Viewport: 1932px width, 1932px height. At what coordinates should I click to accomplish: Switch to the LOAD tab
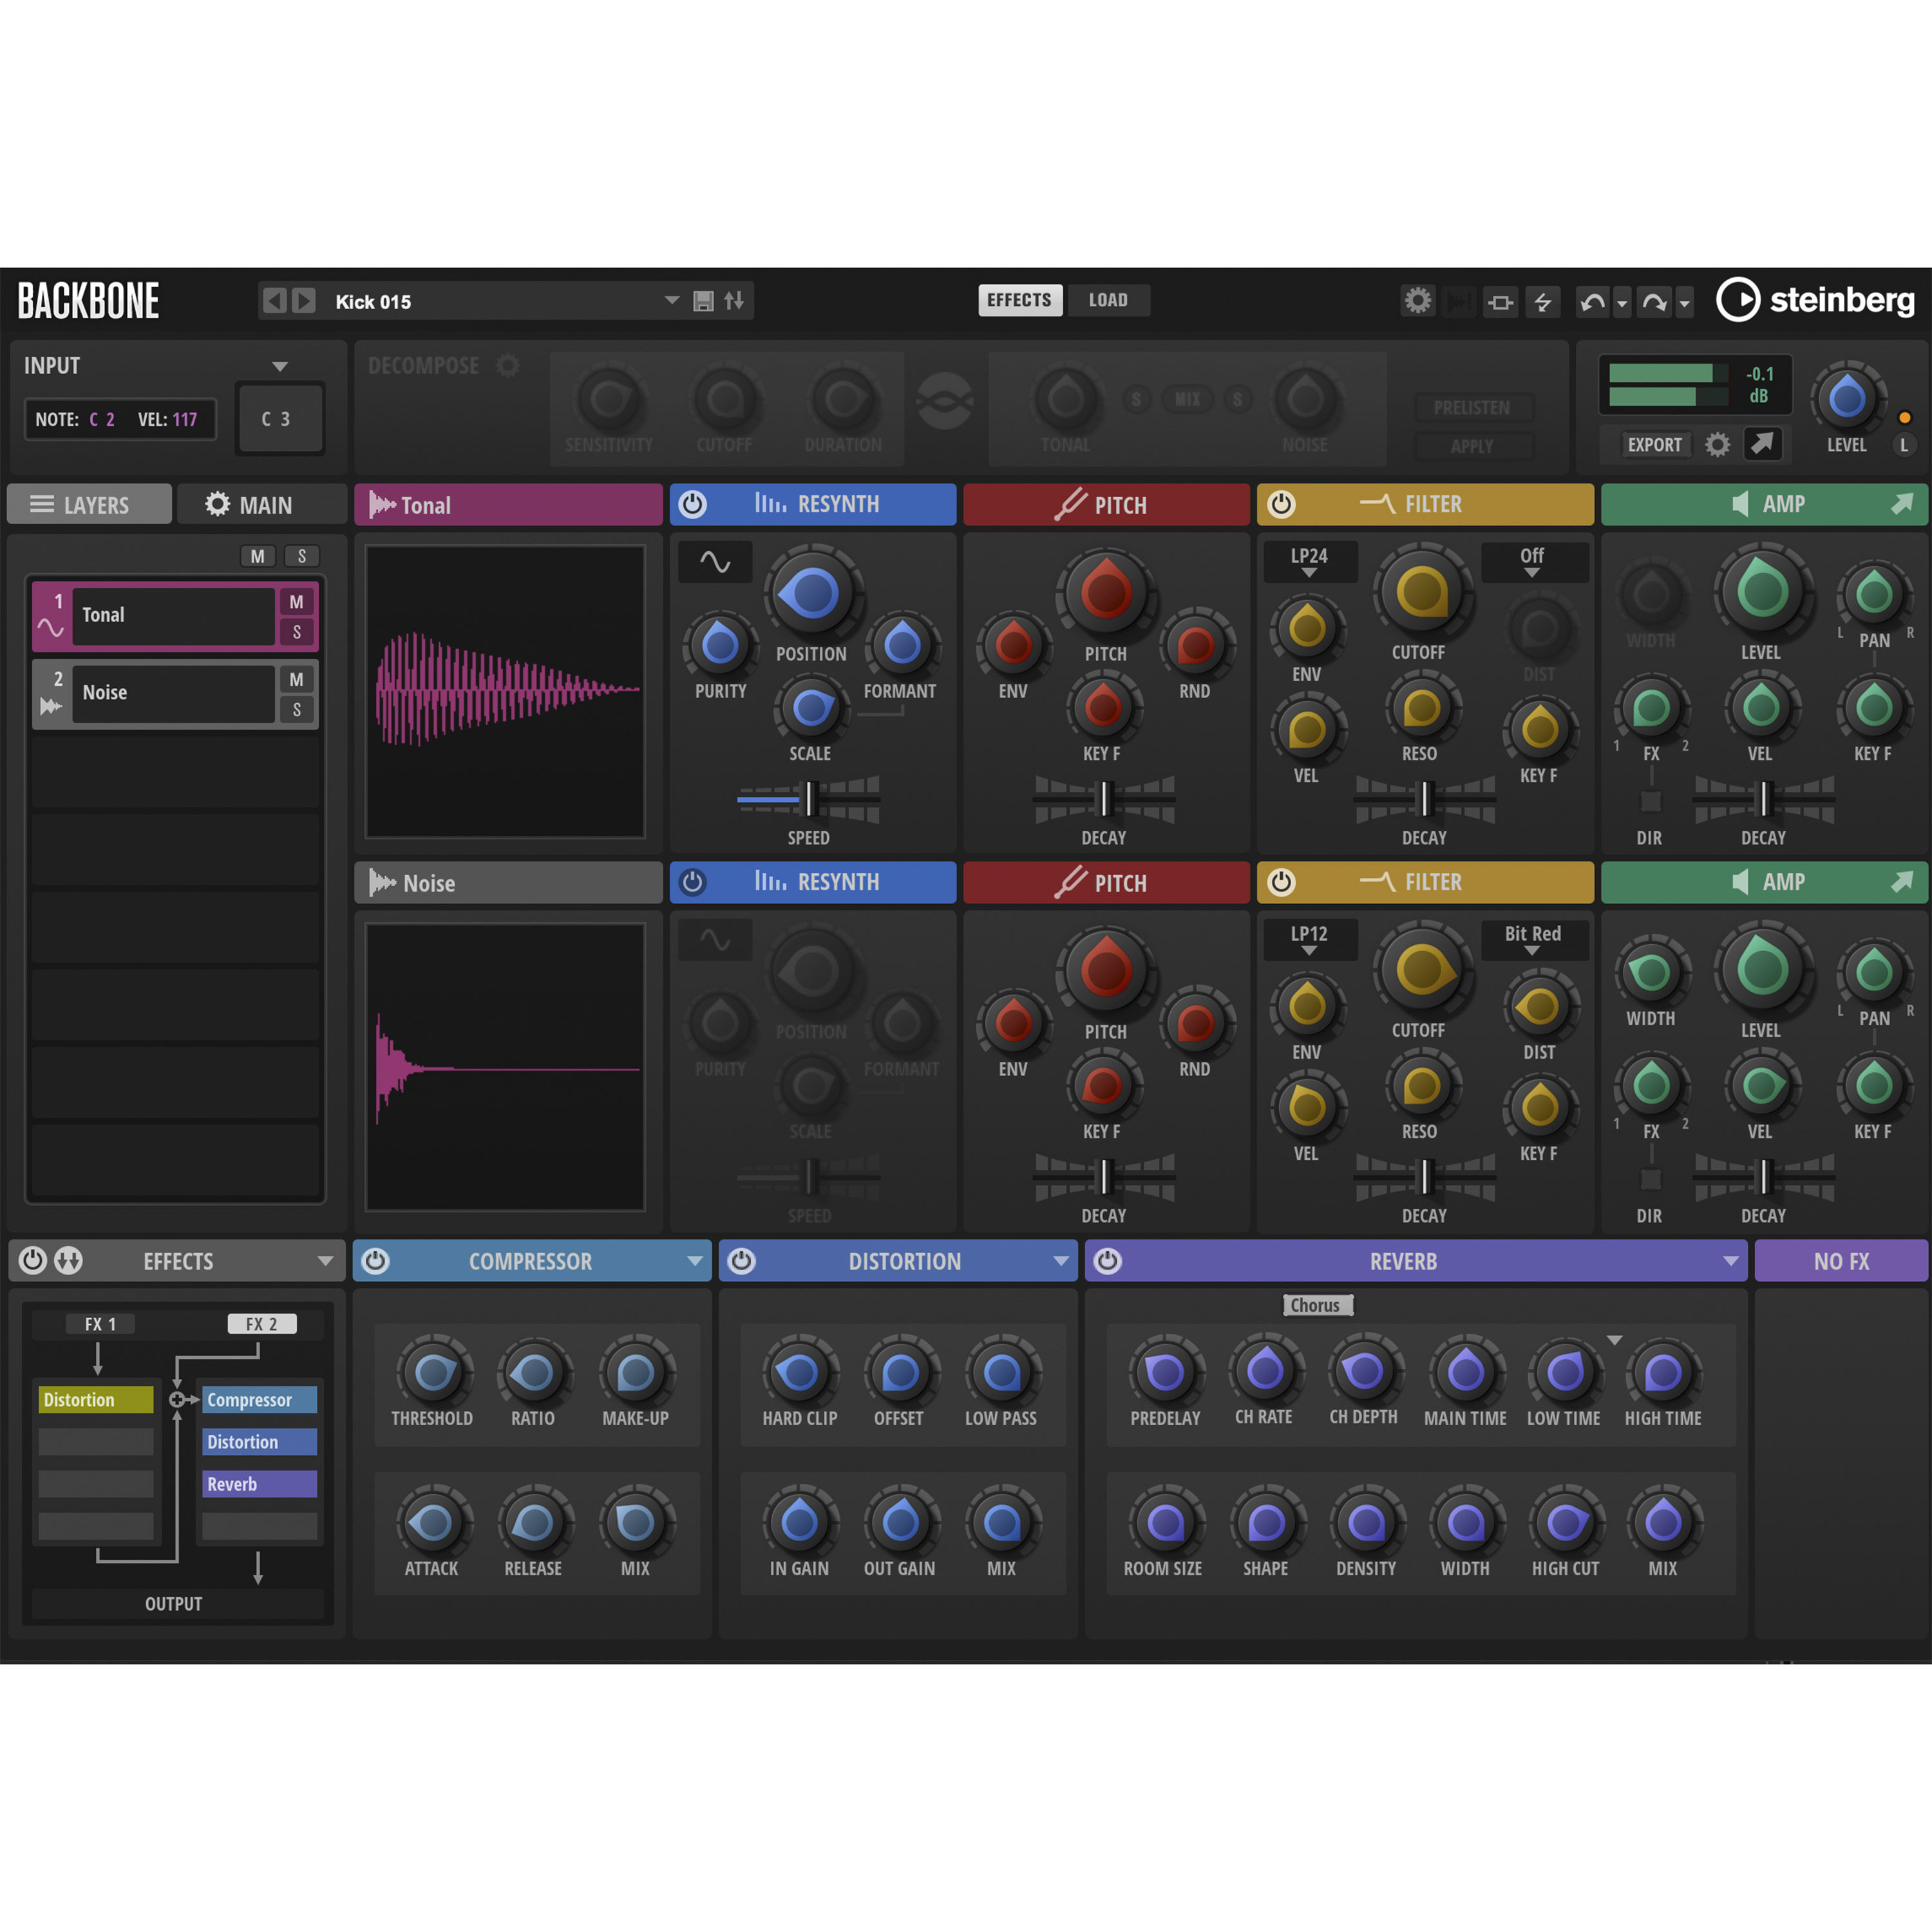pos(1108,300)
